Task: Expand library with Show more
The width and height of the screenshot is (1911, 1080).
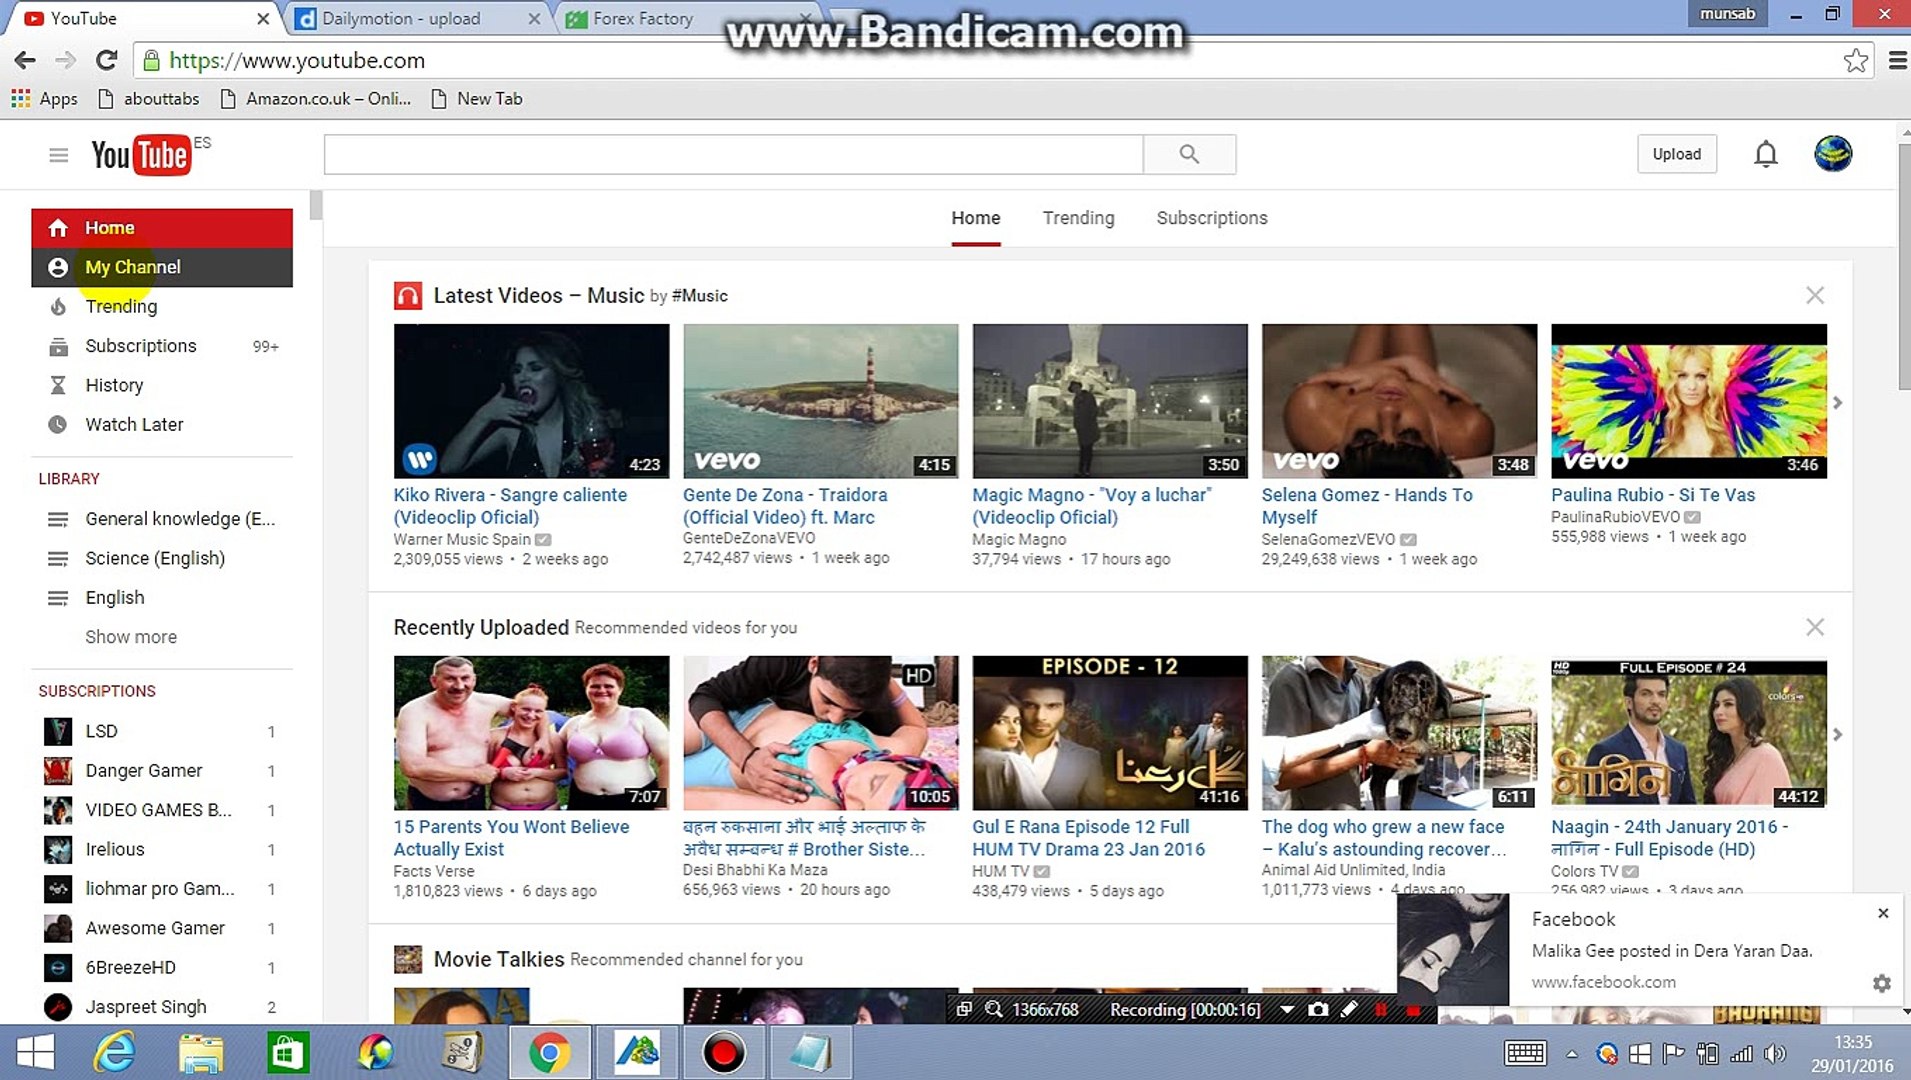Action: (131, 637)
